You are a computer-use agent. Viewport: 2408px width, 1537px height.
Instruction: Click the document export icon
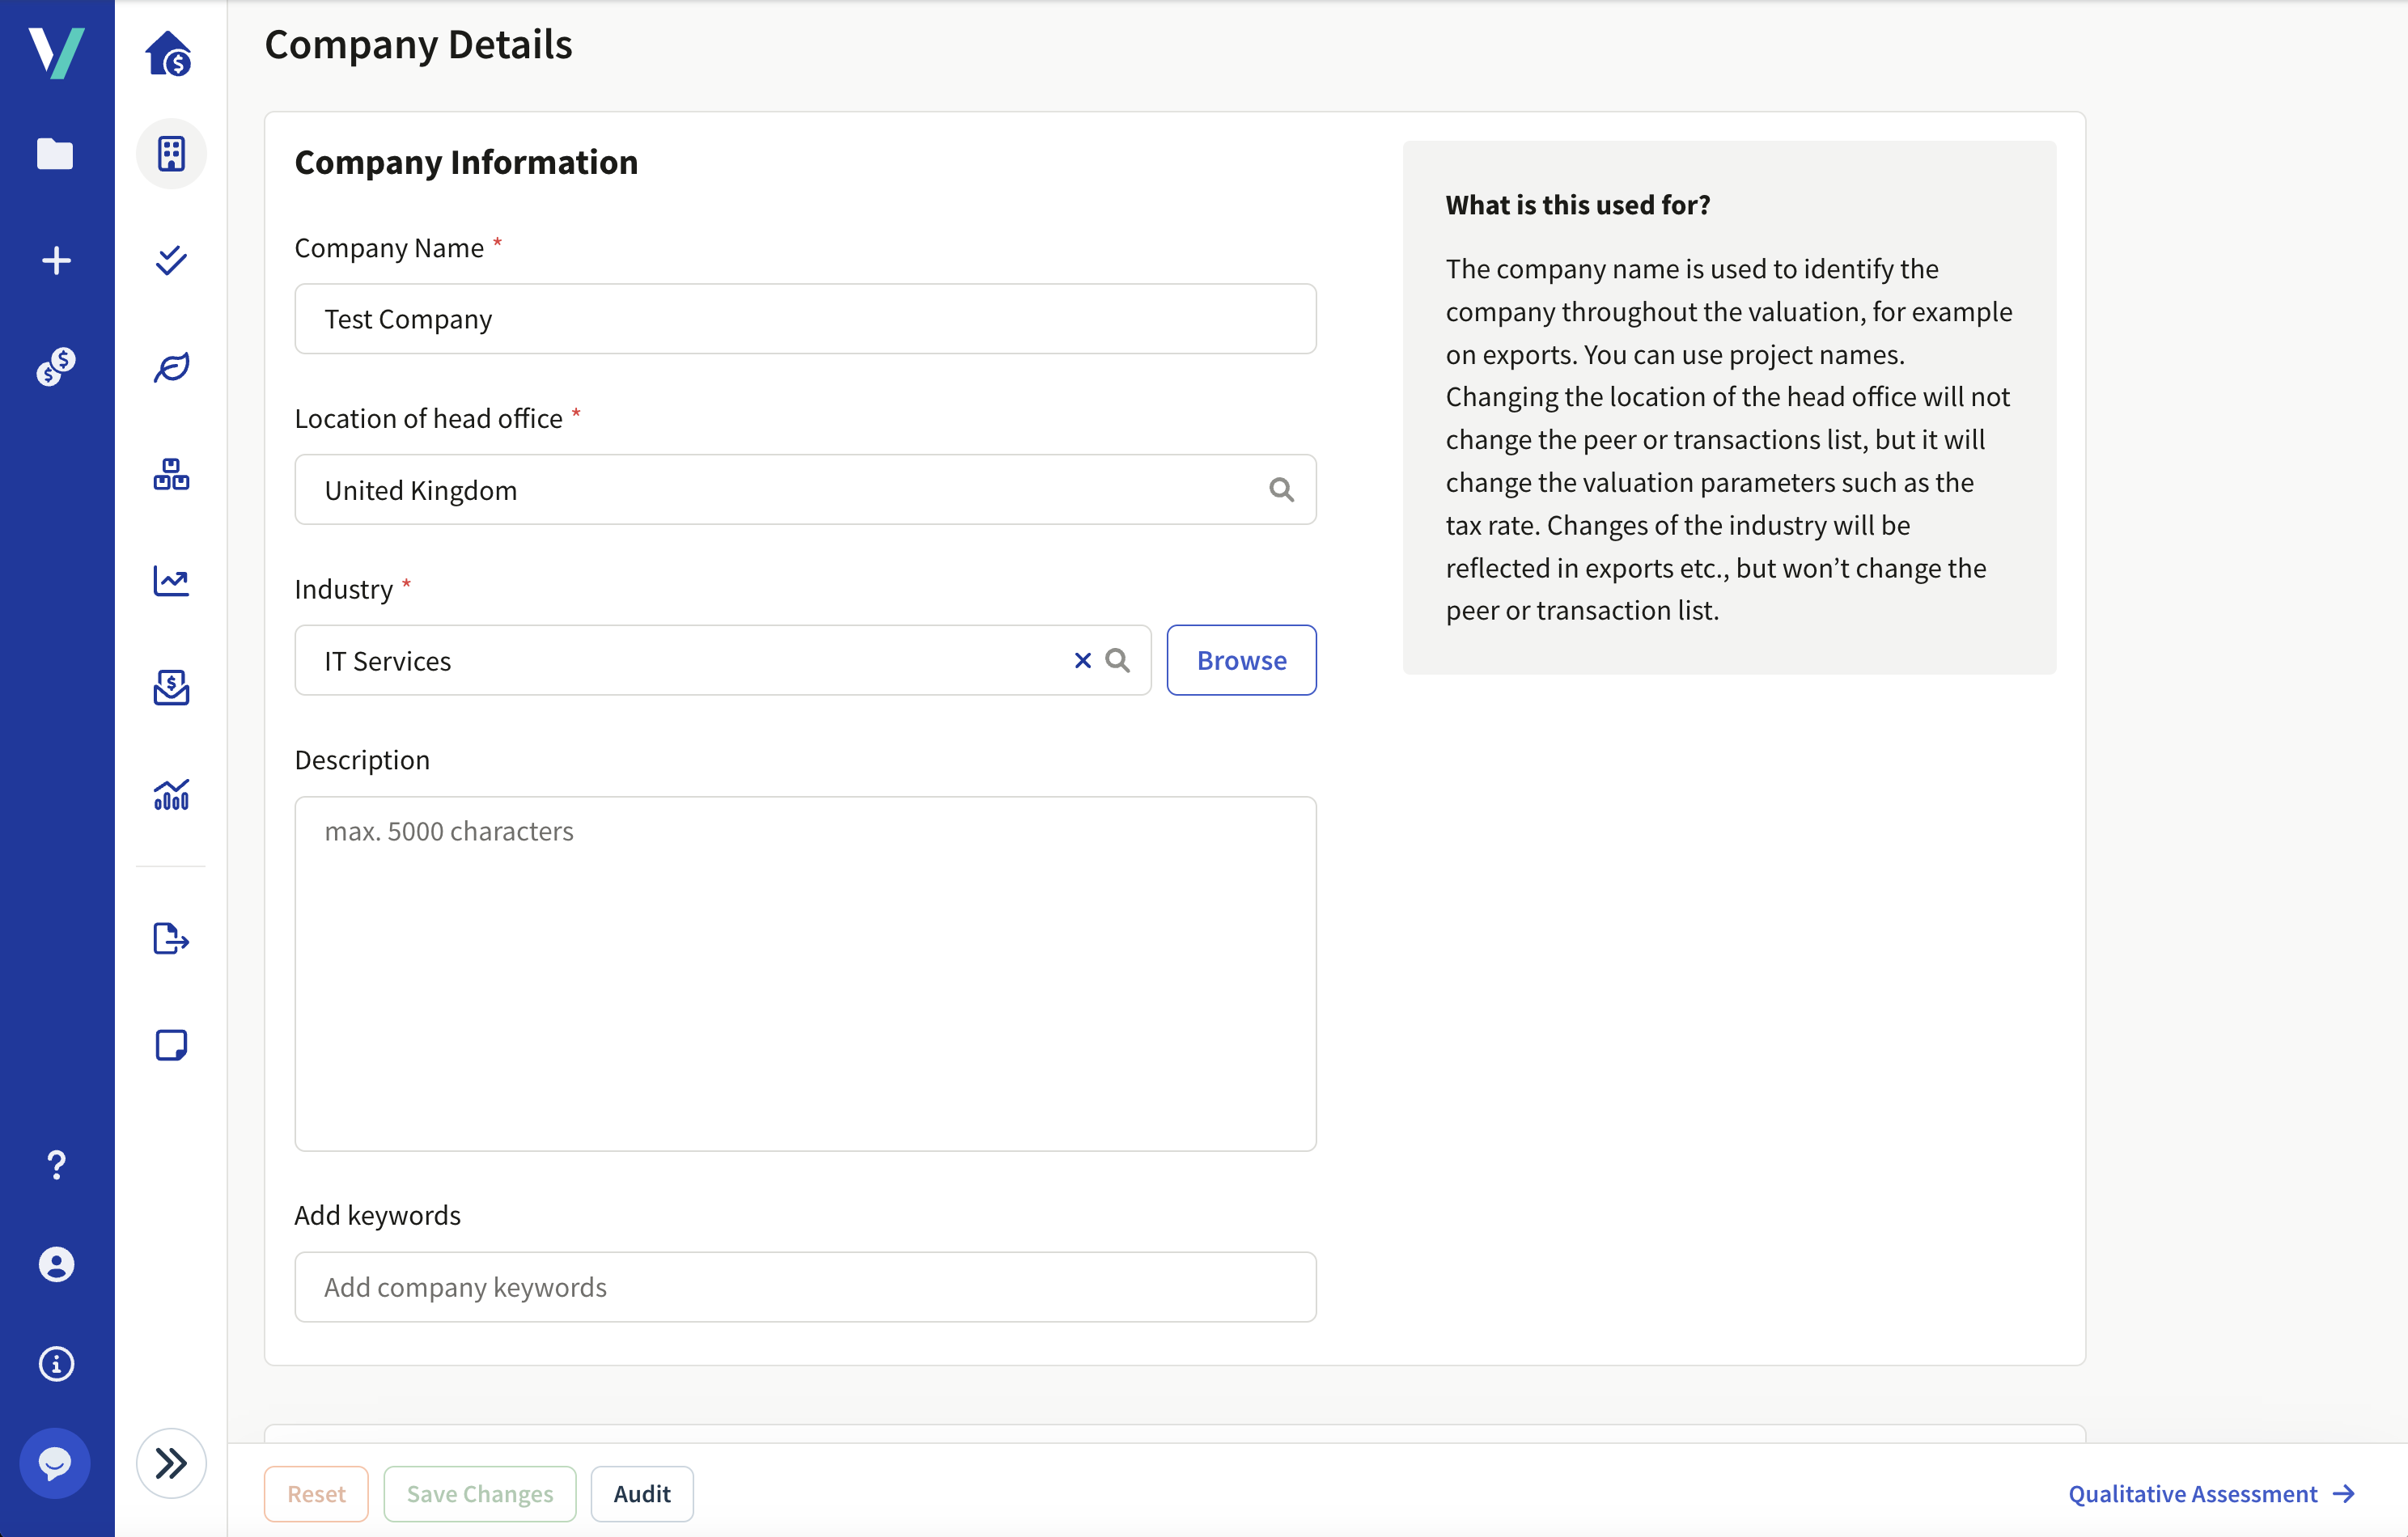171,938
